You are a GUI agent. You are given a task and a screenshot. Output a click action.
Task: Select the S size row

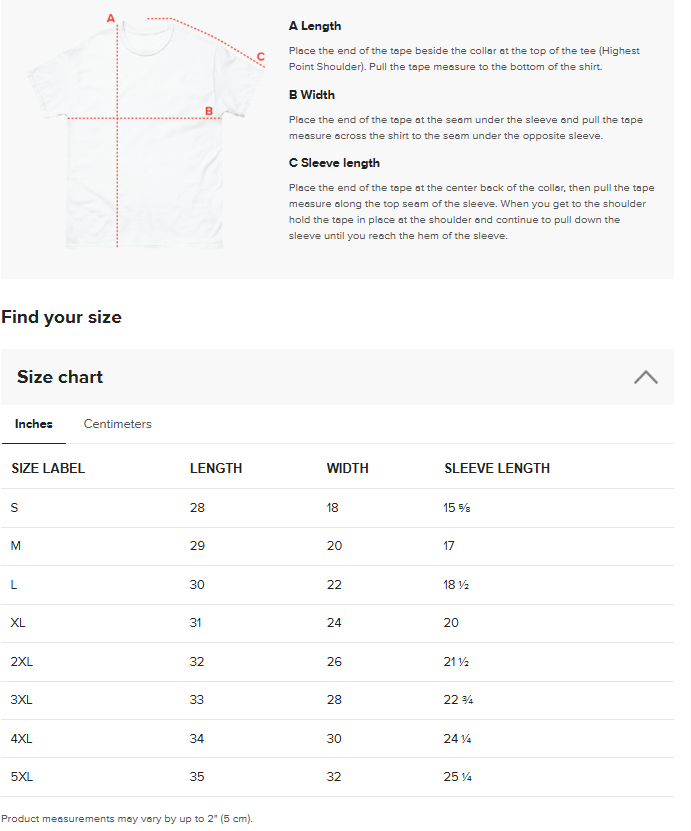pyautogui.click(x=337, y=508)
